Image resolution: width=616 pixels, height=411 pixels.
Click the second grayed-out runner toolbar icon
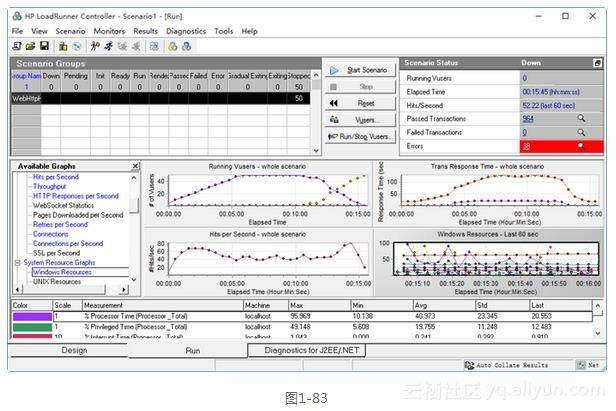[136, 46]
